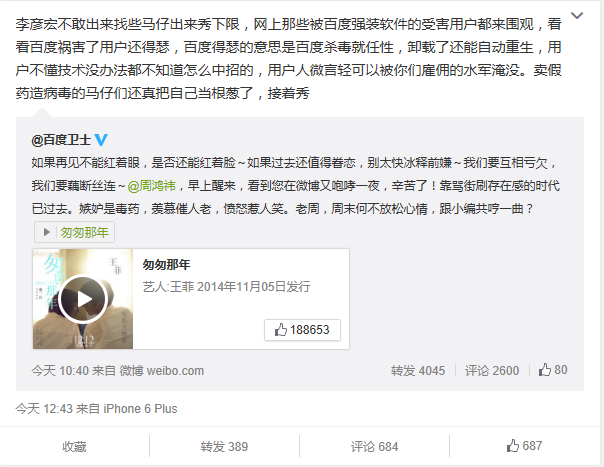
Task: Open the 微博 weibo.com source link
Action: (x=162, y=371)
